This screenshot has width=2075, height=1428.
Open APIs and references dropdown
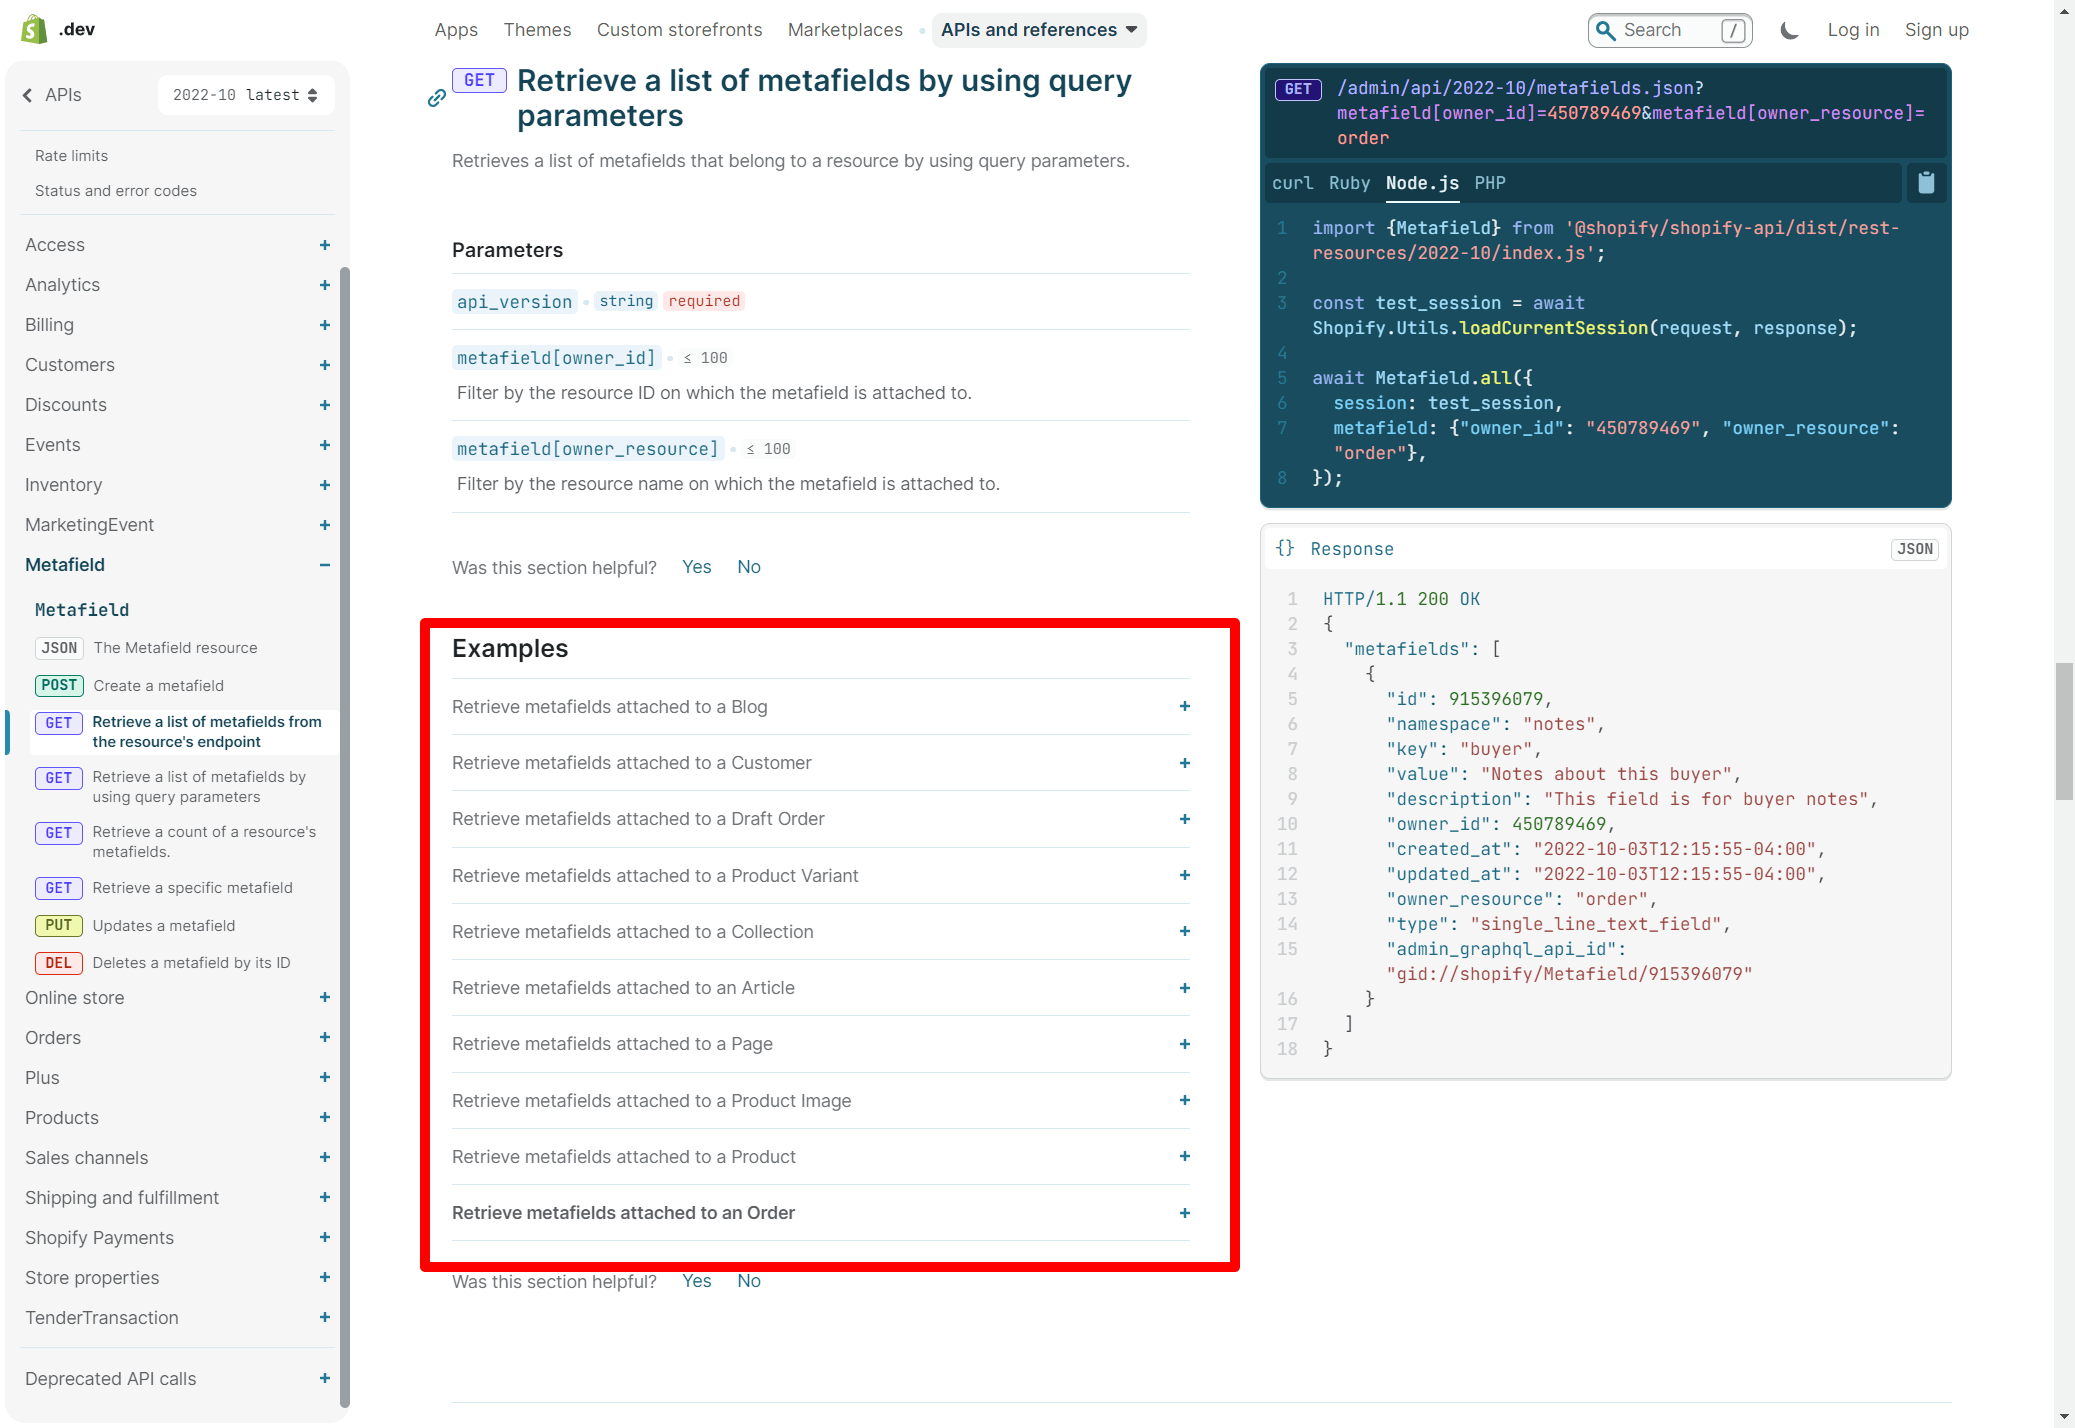(1039, 30)
